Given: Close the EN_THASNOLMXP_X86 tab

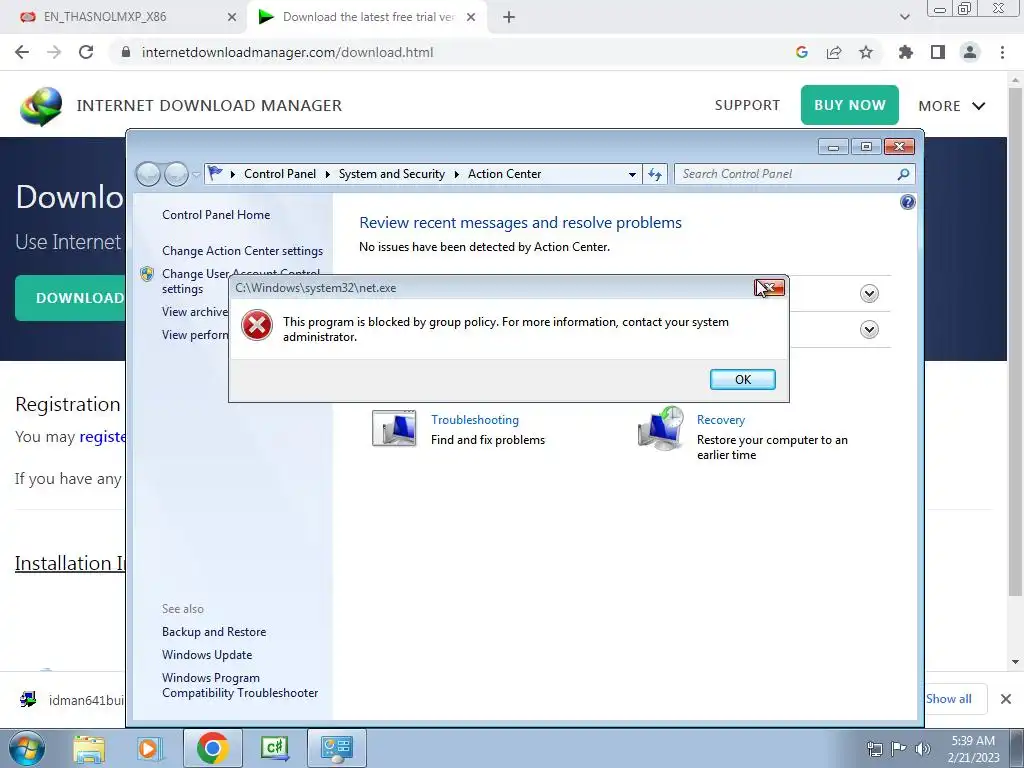Looking at the screenshot, I should tap(232, 18).
